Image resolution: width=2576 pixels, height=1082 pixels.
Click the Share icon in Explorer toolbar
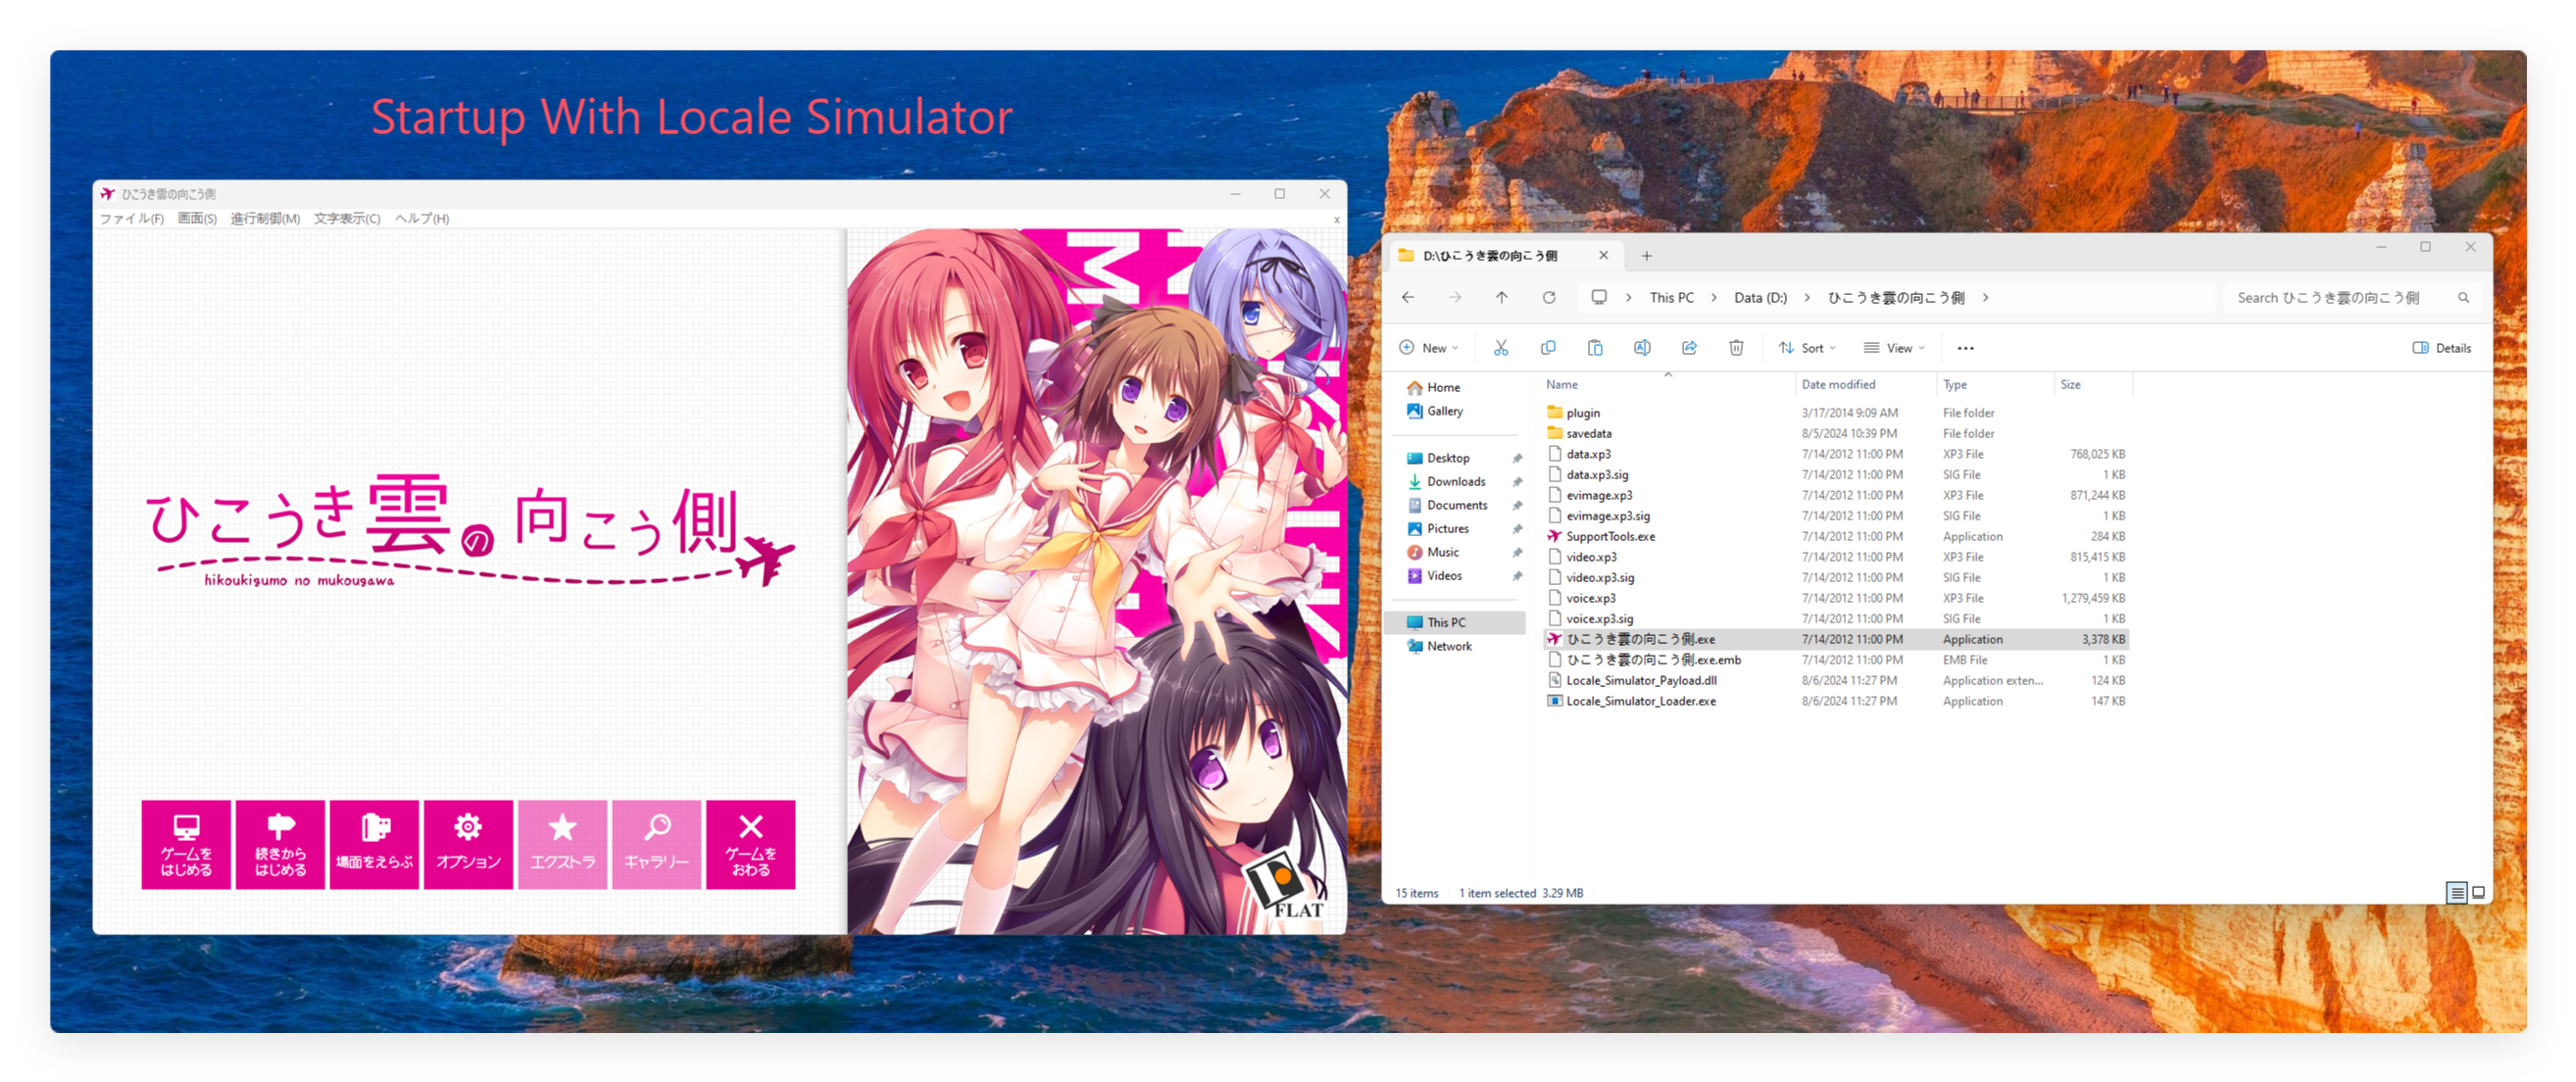click(x=1689, y=348)
